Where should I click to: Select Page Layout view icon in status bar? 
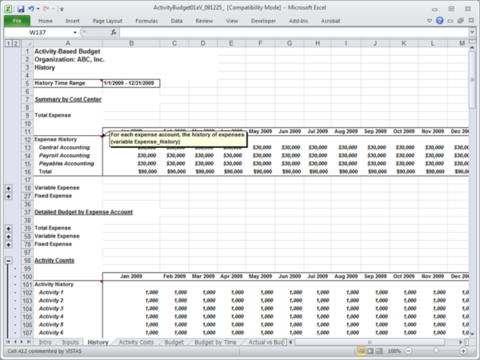[370, 351]
